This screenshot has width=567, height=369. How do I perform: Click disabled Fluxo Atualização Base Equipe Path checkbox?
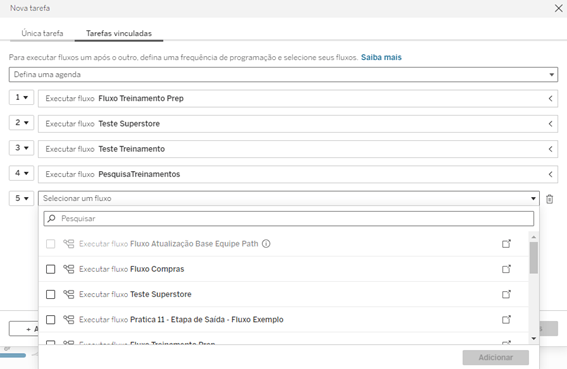[x=51, y=244]
